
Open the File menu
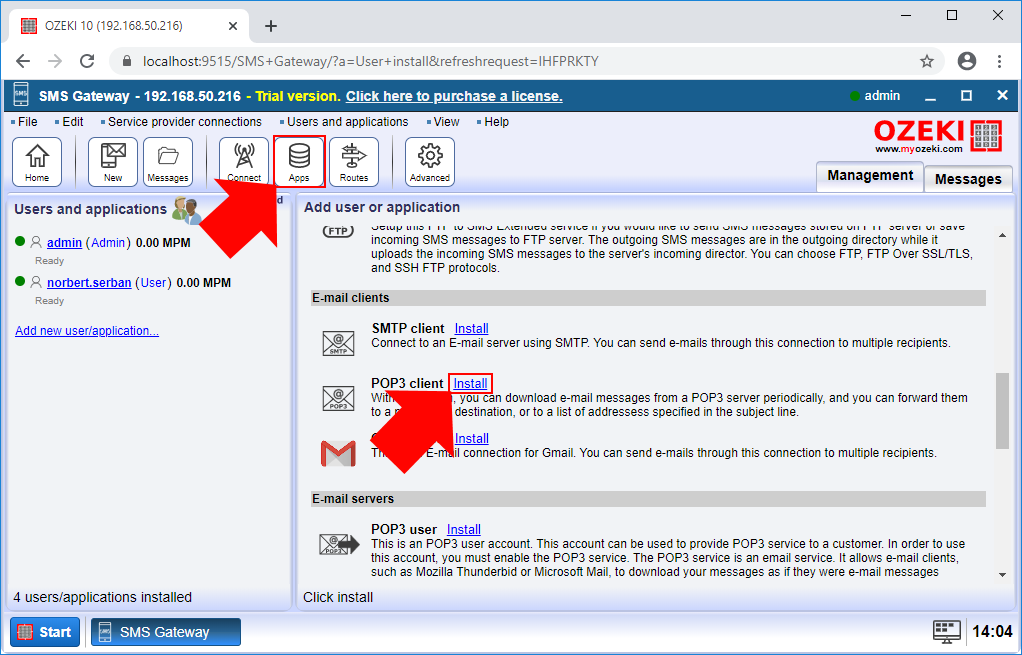(27, 122)
